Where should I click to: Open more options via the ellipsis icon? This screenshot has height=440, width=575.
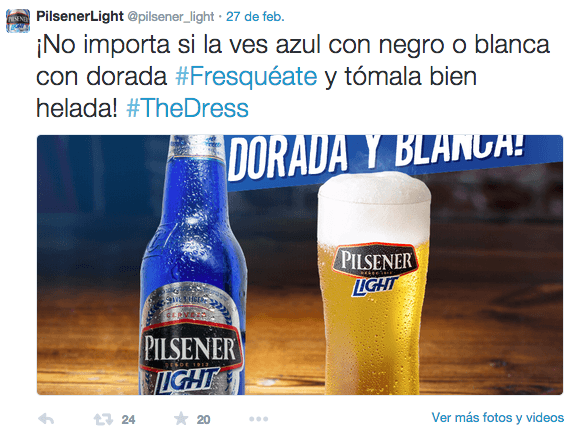[259, 419]
